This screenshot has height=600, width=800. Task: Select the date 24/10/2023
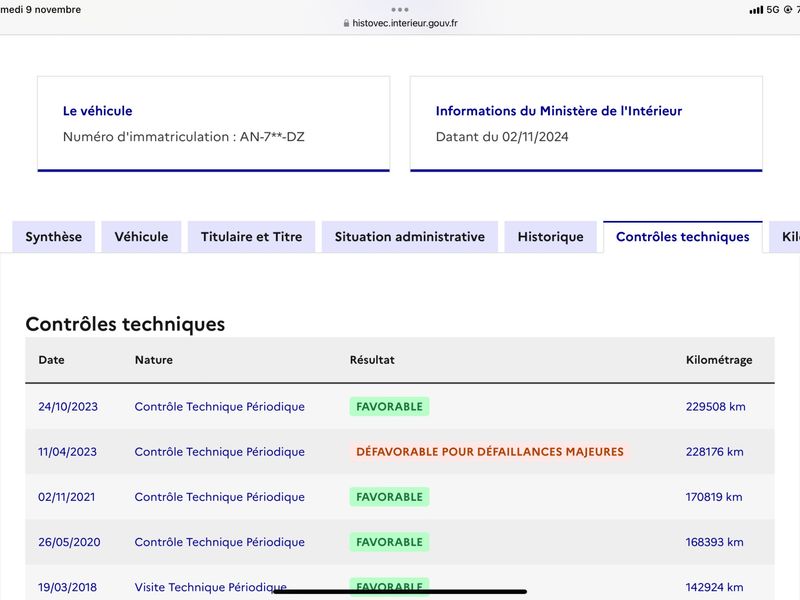(x=68, y=407)
